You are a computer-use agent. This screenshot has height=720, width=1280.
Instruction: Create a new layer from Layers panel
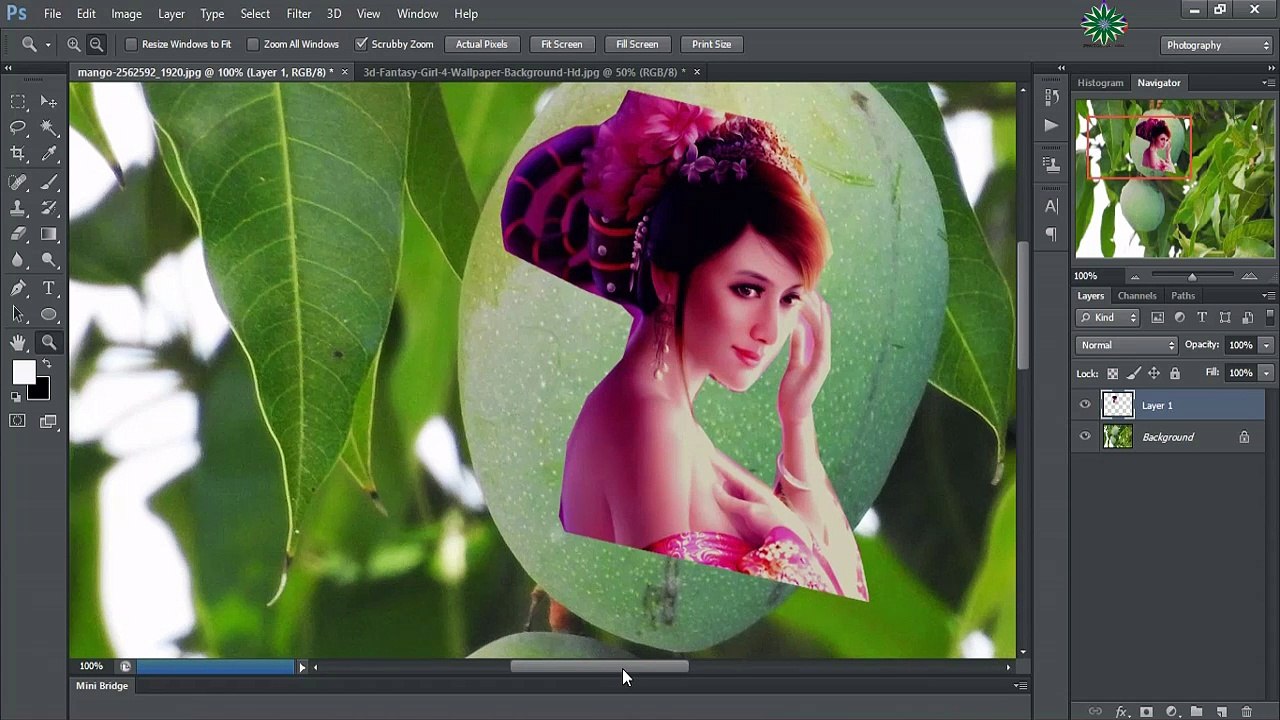(1221, 712)
